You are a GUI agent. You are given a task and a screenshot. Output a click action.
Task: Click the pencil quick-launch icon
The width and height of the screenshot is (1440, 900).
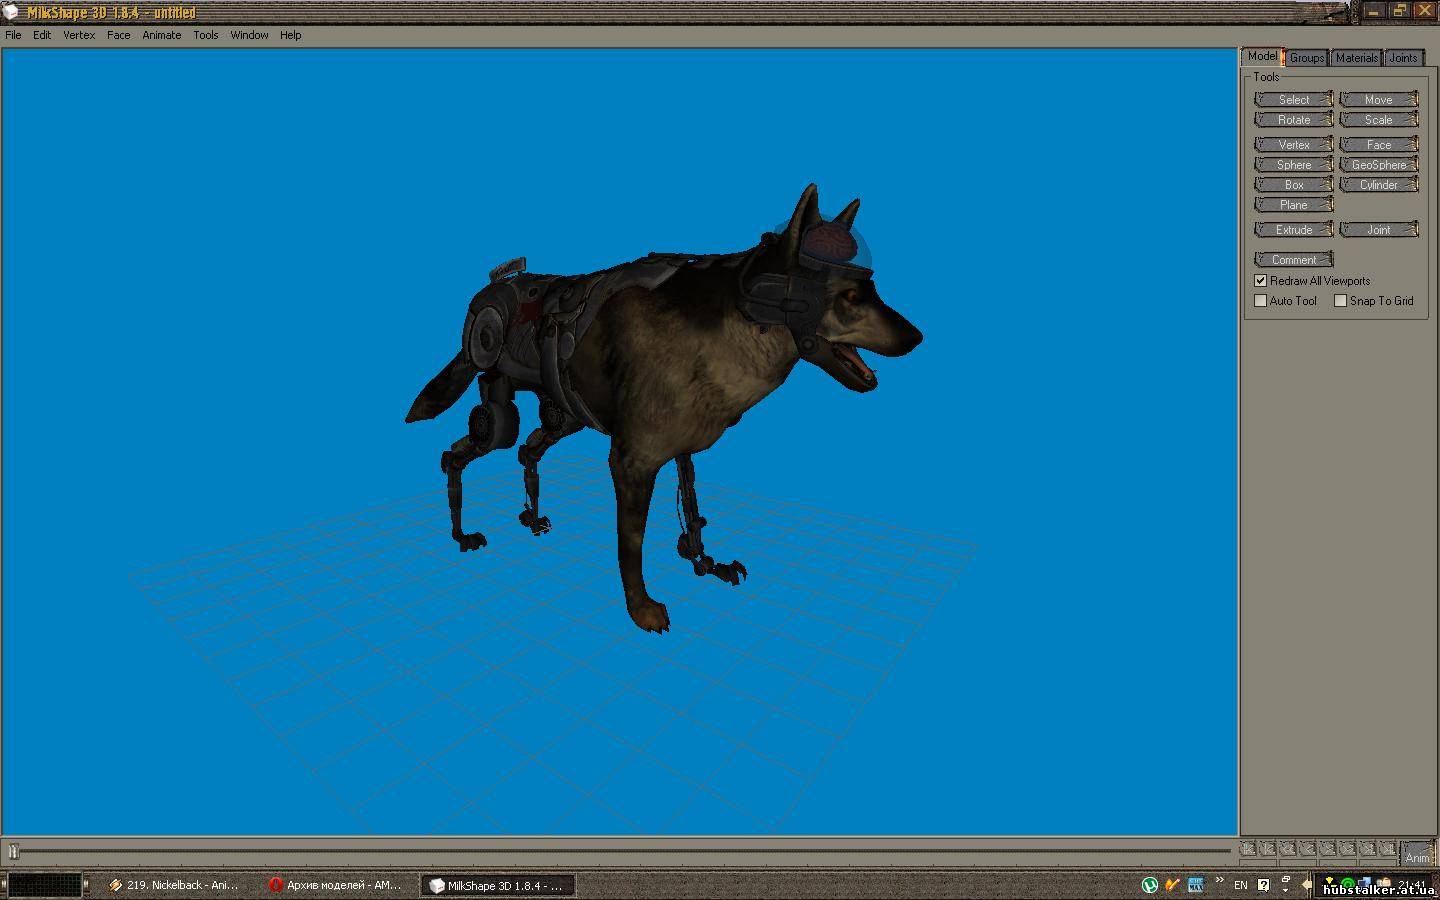point(1172,884)
